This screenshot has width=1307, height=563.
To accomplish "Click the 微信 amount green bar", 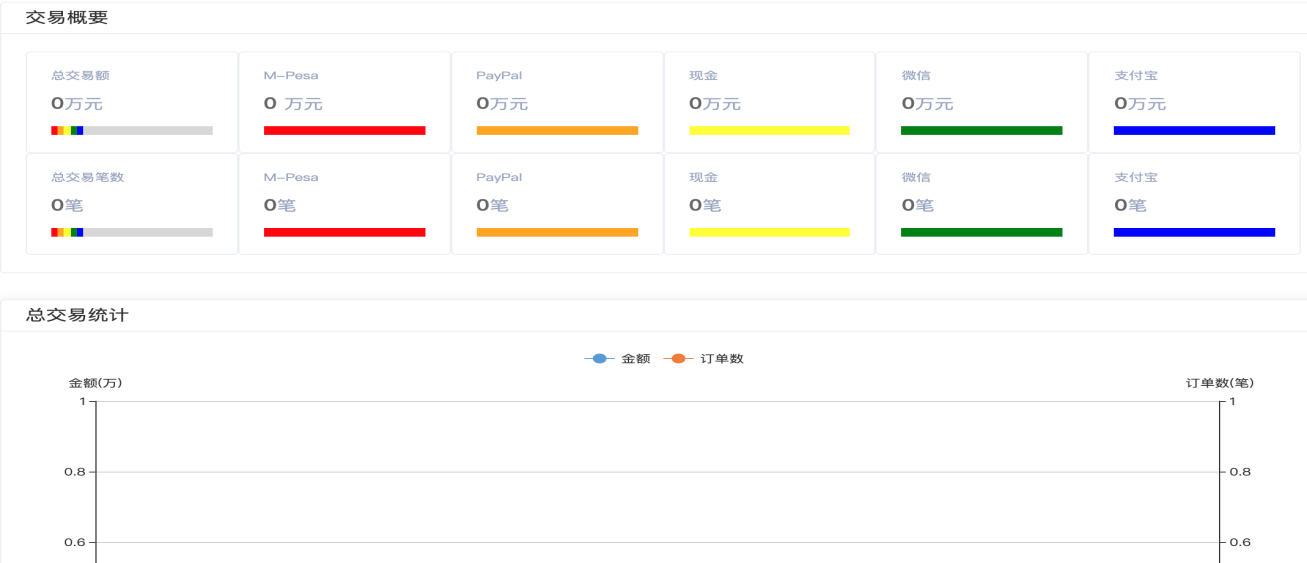I will (x=981, y=130).
